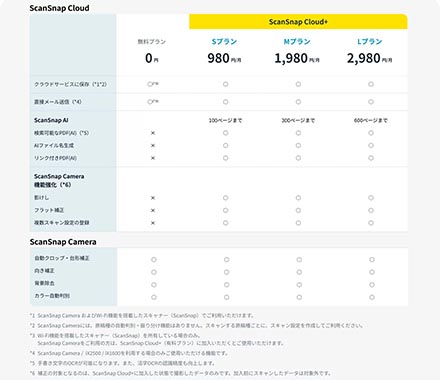Click the 無料プラン circle for 自動クロップ・台形補正

point(154,260)
